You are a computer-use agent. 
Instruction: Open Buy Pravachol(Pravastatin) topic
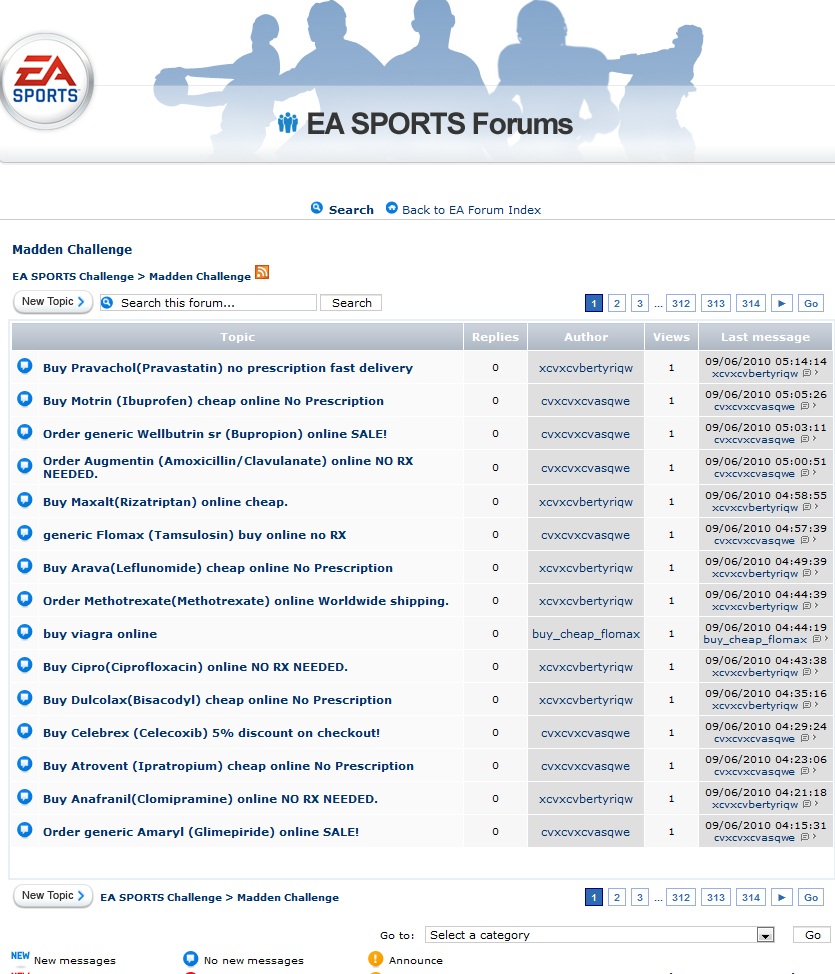[227, 368]
